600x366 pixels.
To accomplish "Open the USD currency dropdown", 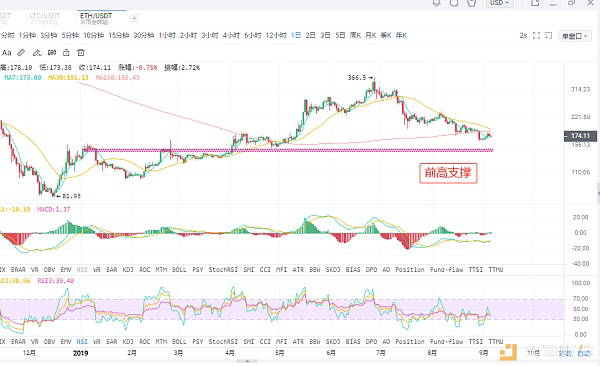I will point(500,3).
